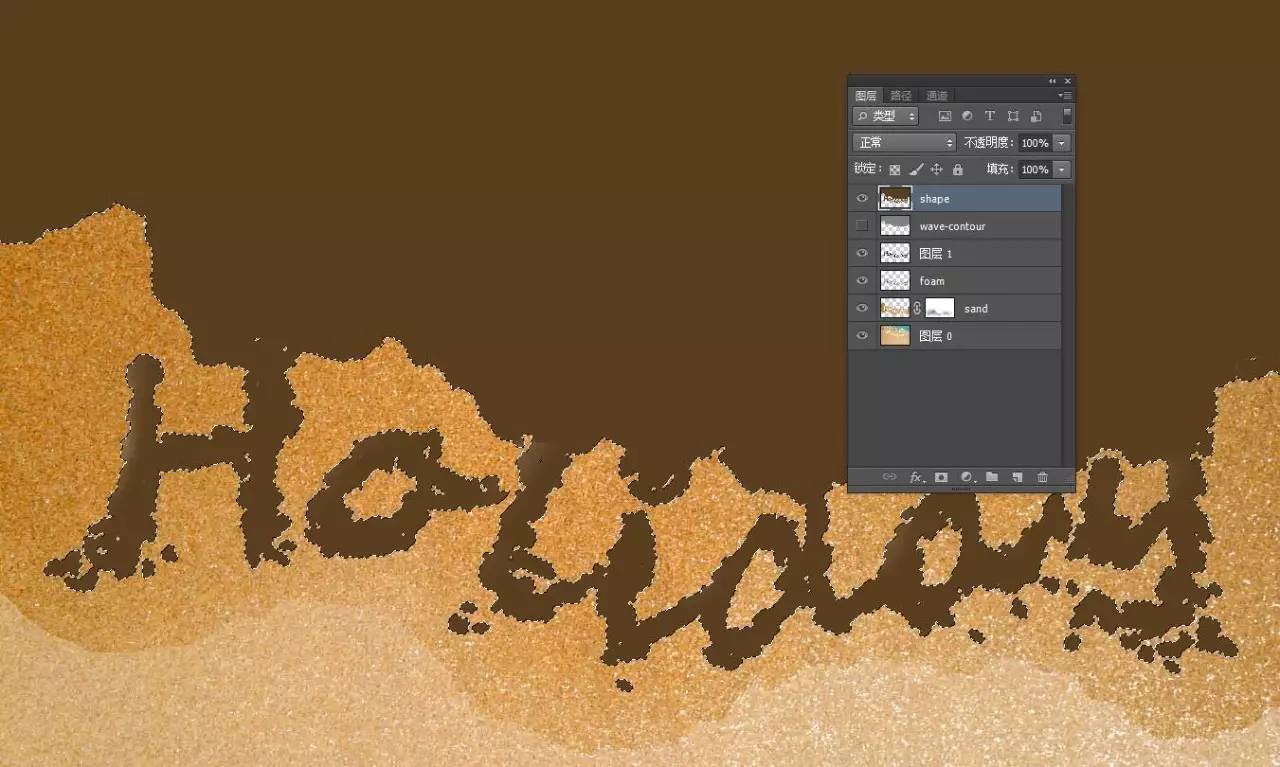Filter layers by type (T) icon
Viewport: 1280px width, 767px height.
pyautogui.click(x=990, y=116)
